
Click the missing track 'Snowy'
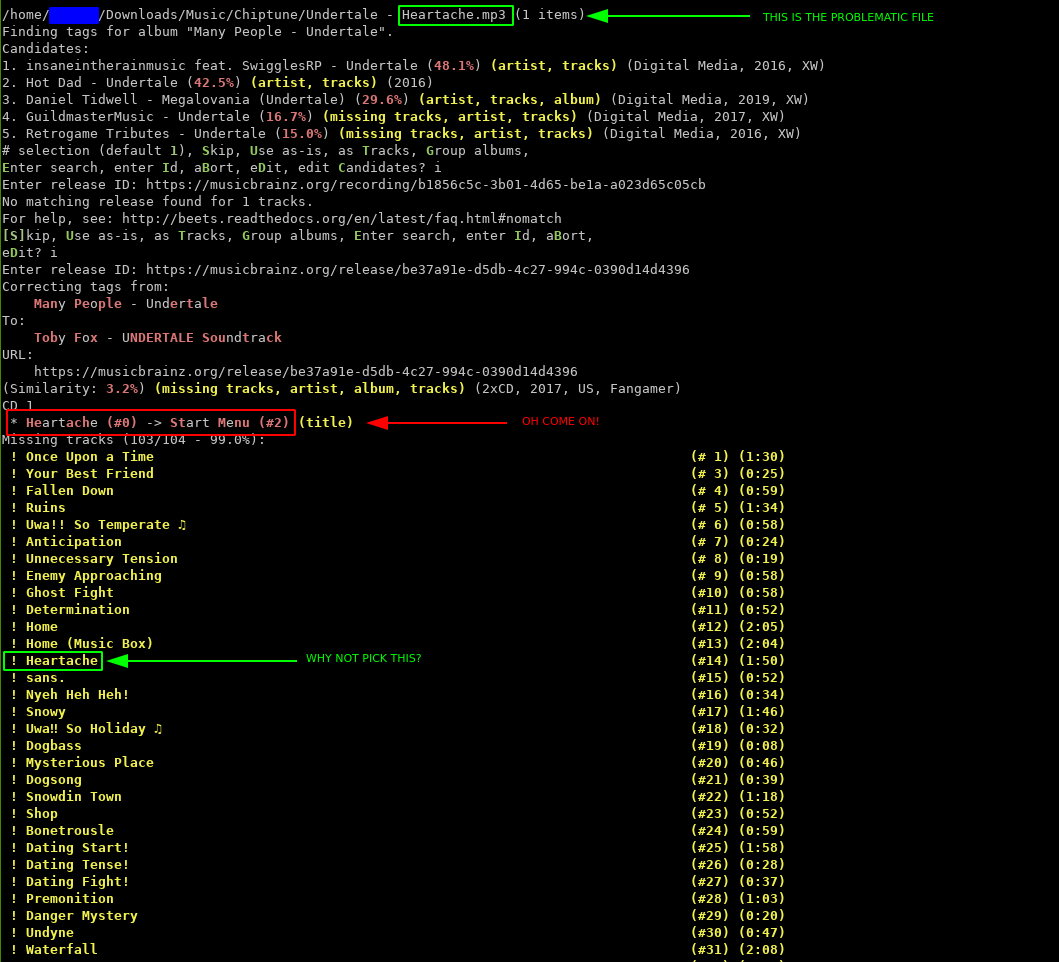click(45, 711)
